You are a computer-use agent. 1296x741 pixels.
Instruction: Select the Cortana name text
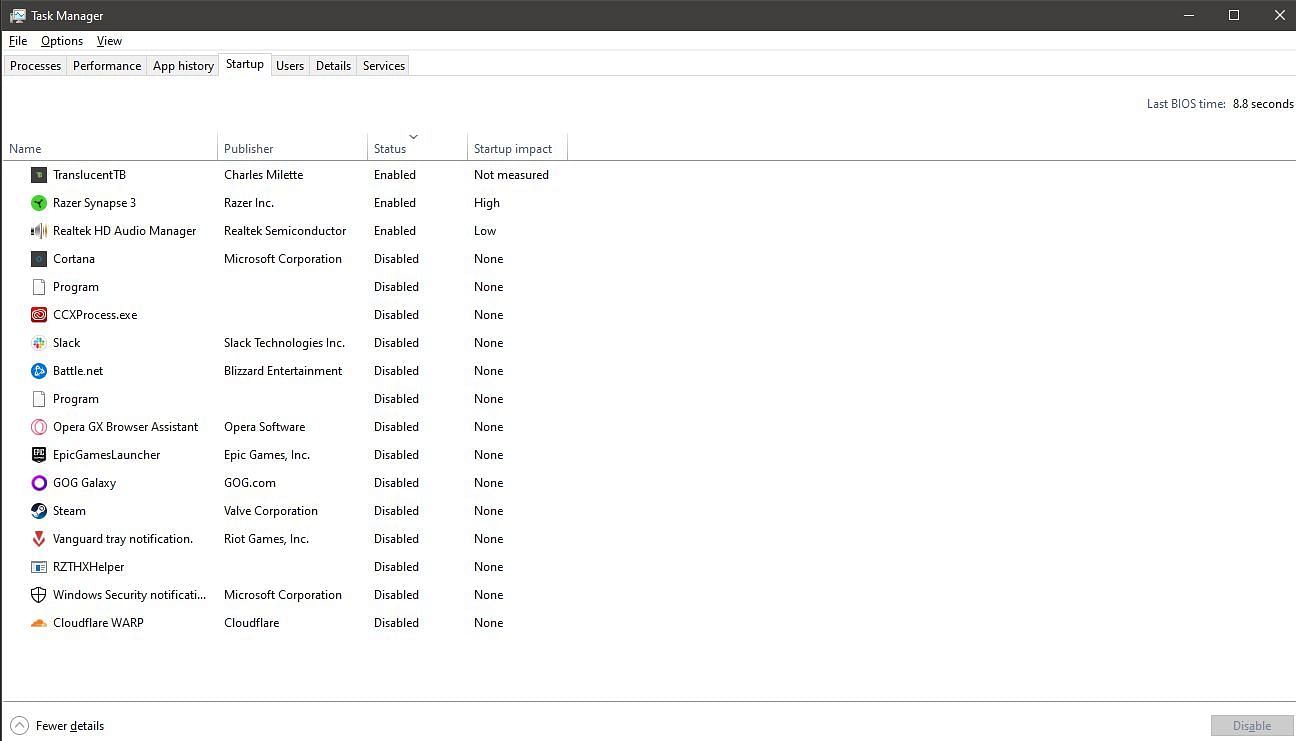[x=74, y=259]
